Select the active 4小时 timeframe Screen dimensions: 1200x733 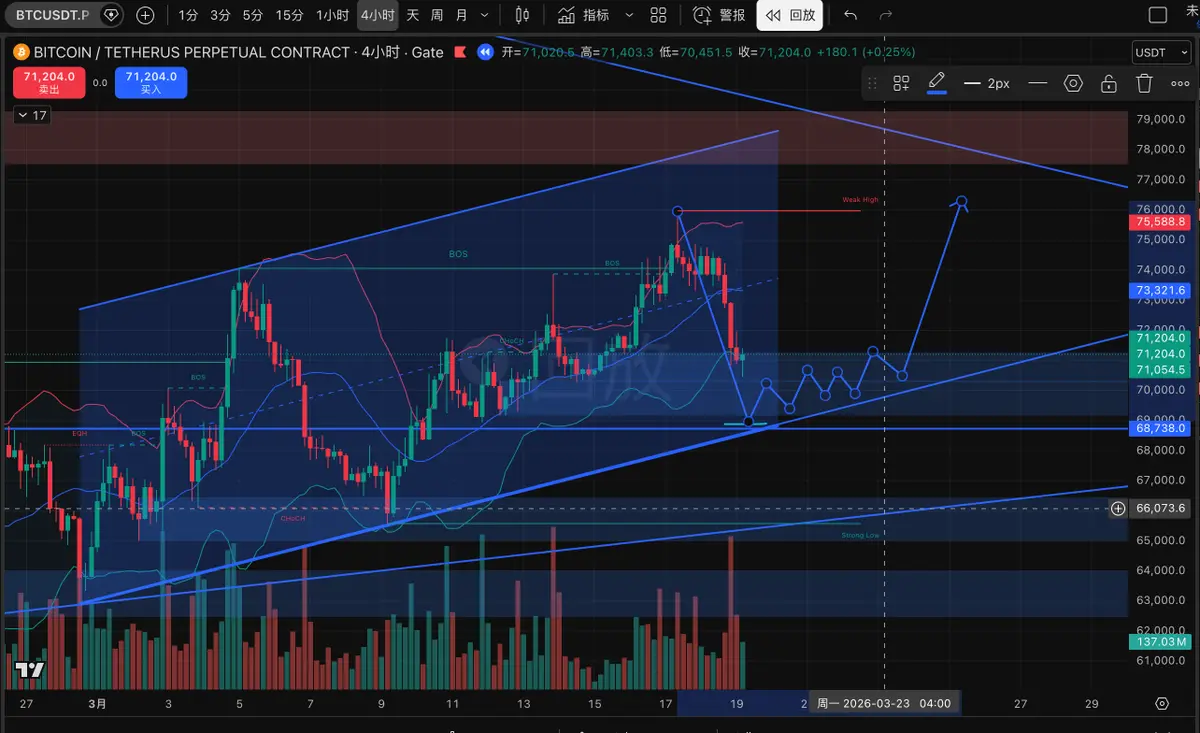[x=377, y=15]
